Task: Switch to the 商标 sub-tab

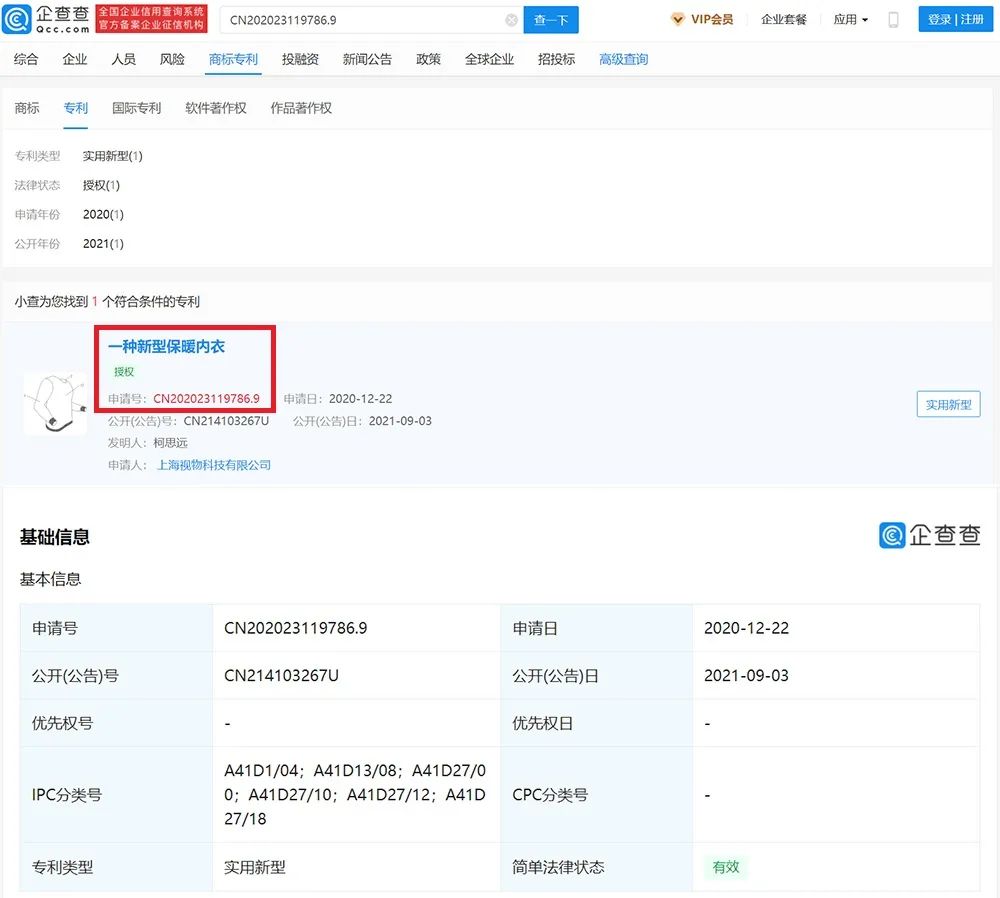Action: [x=27, y=108]
